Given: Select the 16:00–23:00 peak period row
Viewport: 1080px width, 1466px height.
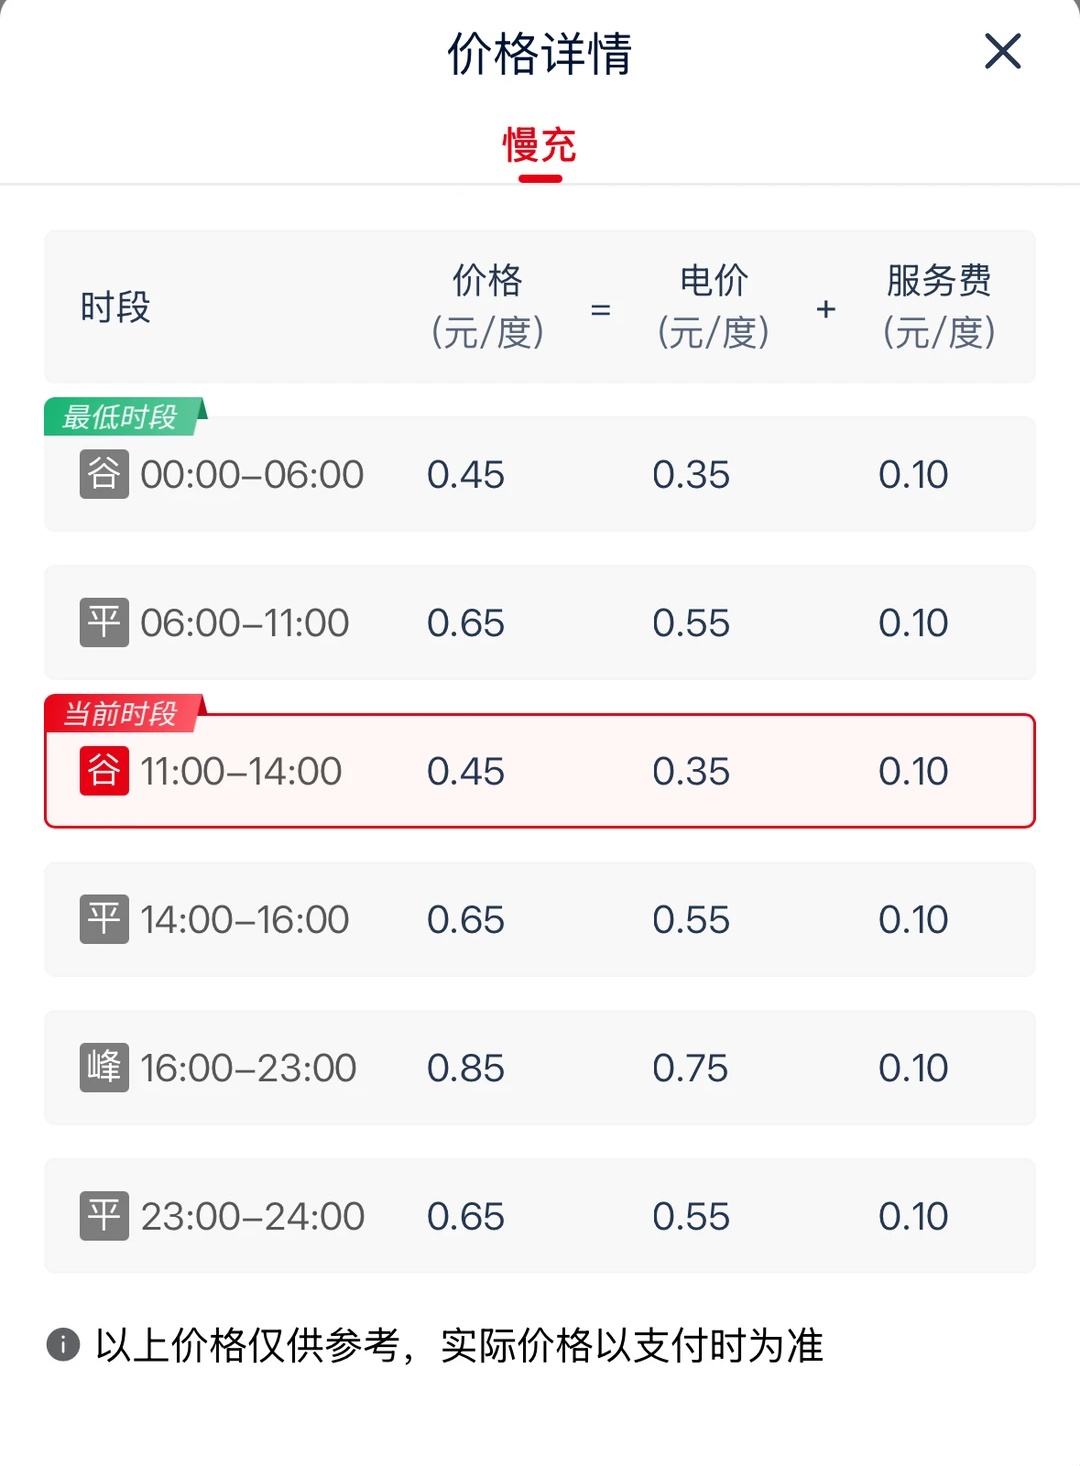Looking at the screenshot, I should (x=540, y=1068).
